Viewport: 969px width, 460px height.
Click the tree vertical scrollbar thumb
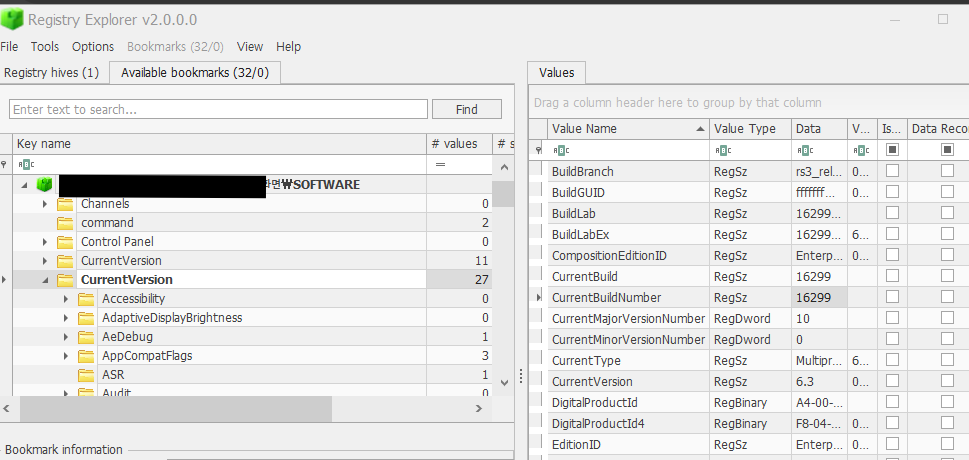pos(503,194)
